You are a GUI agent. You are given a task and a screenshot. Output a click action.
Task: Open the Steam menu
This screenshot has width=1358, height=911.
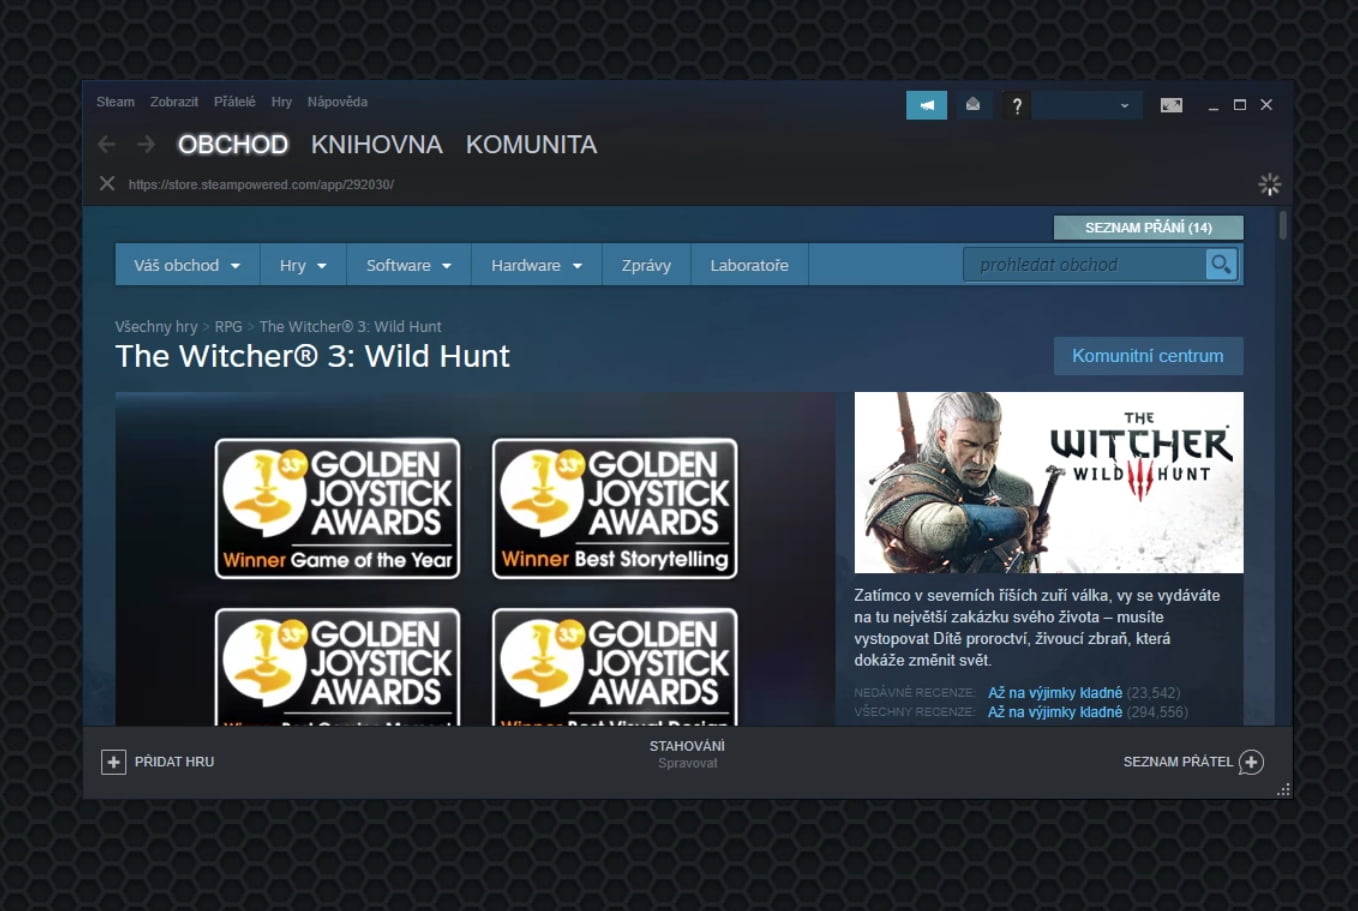[115, 102]
